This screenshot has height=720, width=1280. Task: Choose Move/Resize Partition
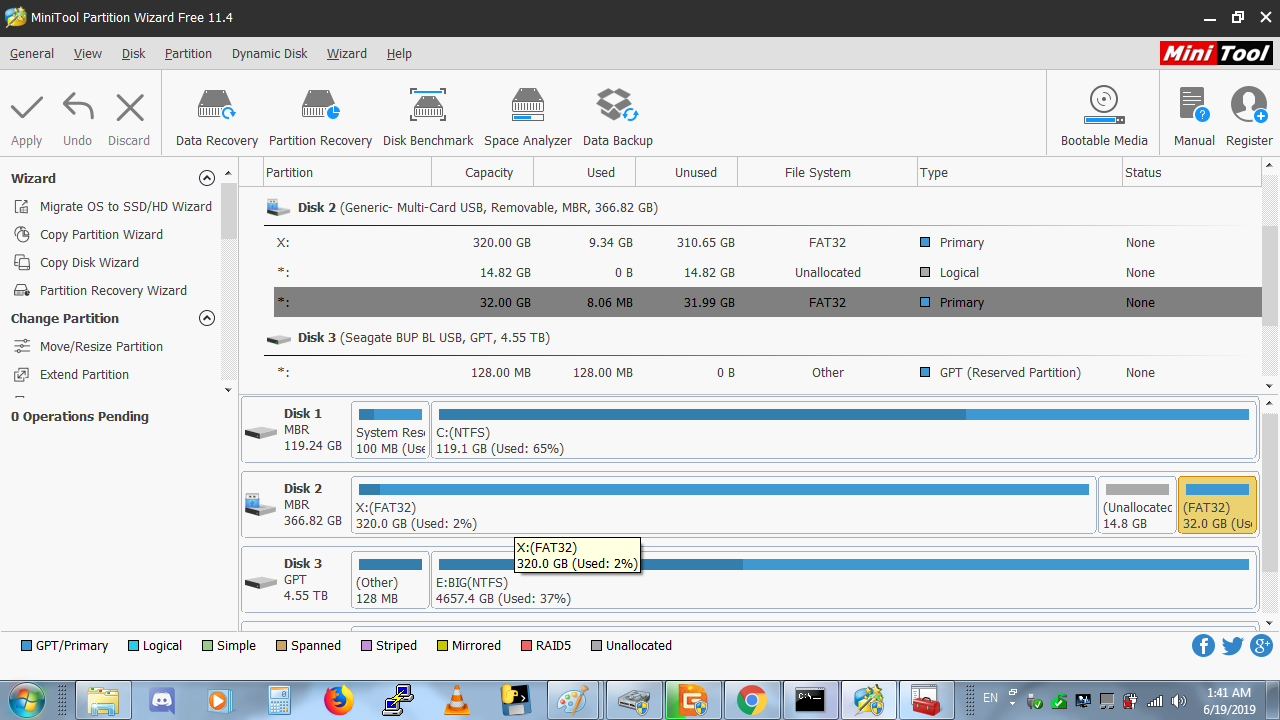tap(101, 346)
